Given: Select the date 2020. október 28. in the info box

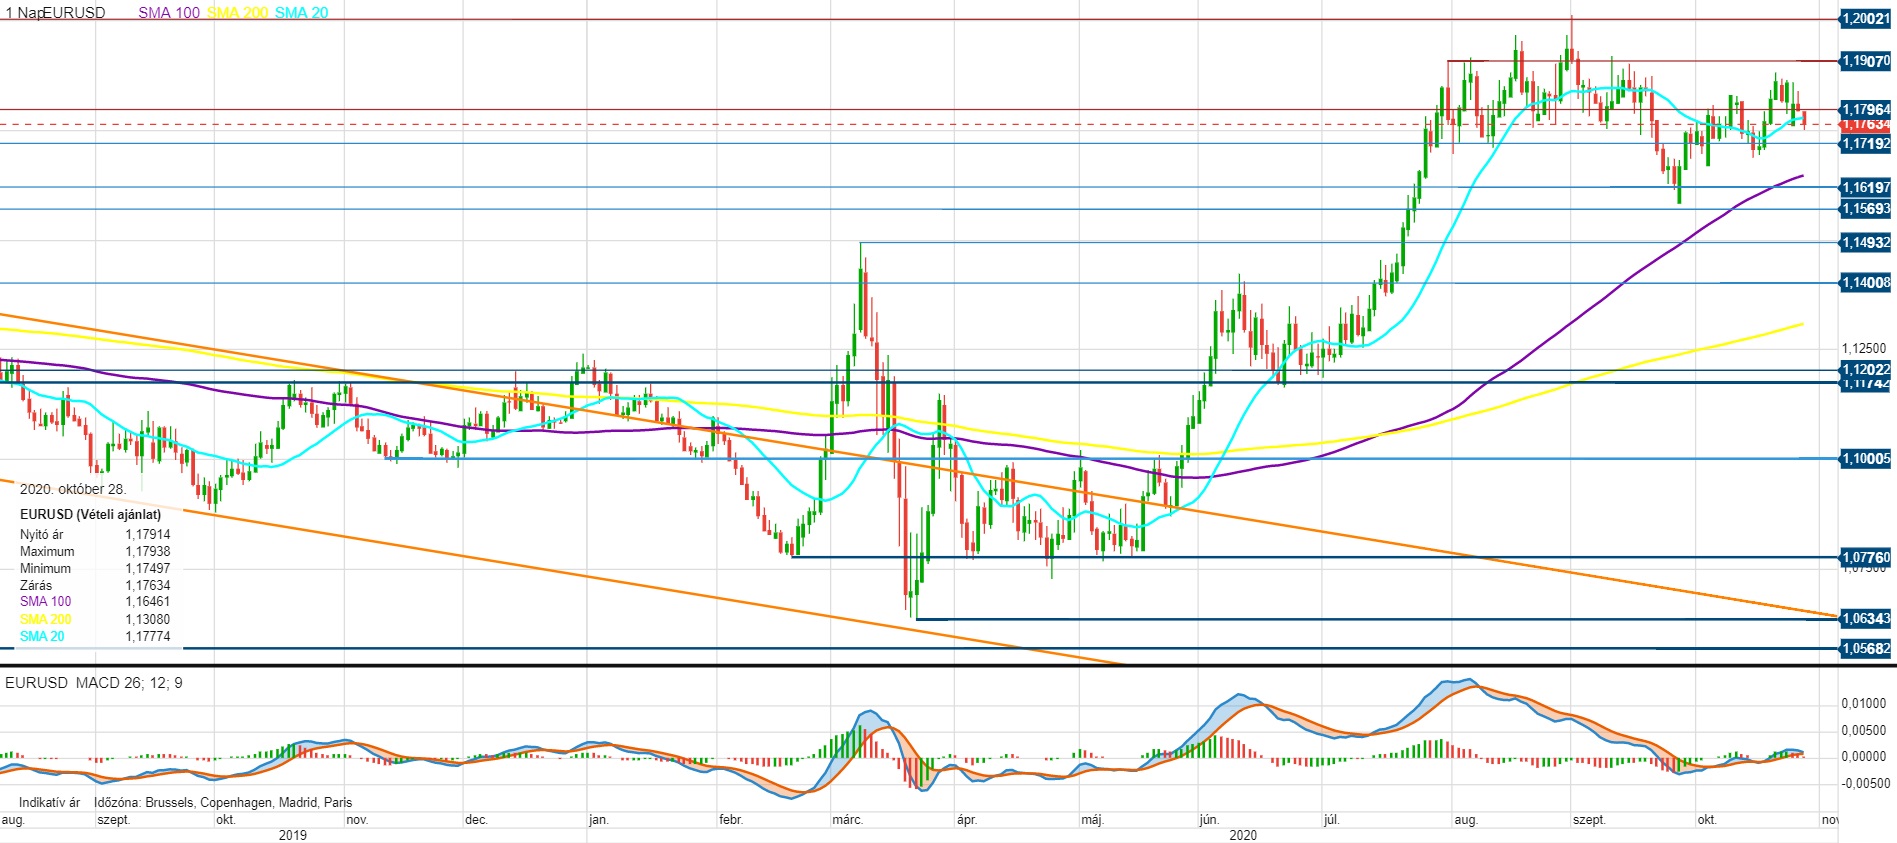Looking at the screenshot, I should click(x=73, y=489).
